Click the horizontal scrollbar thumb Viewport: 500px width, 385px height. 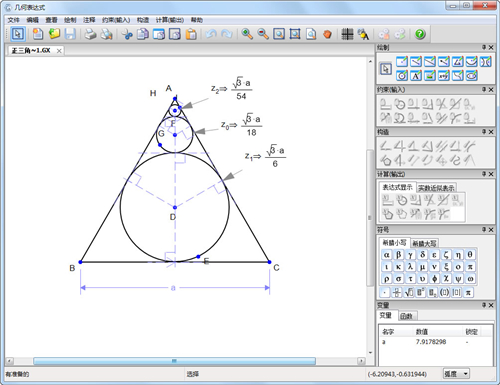174,361
